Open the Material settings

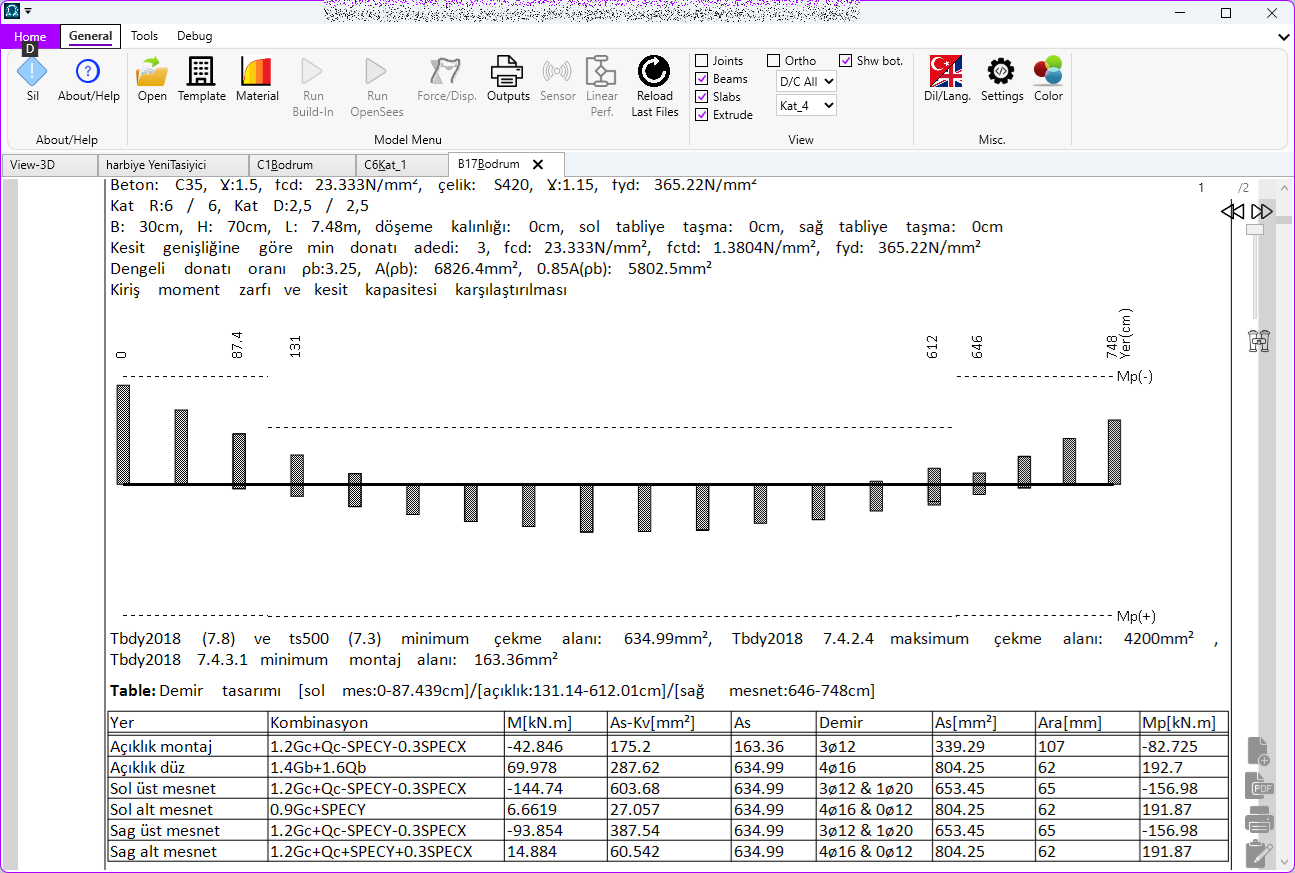(257, 78)
